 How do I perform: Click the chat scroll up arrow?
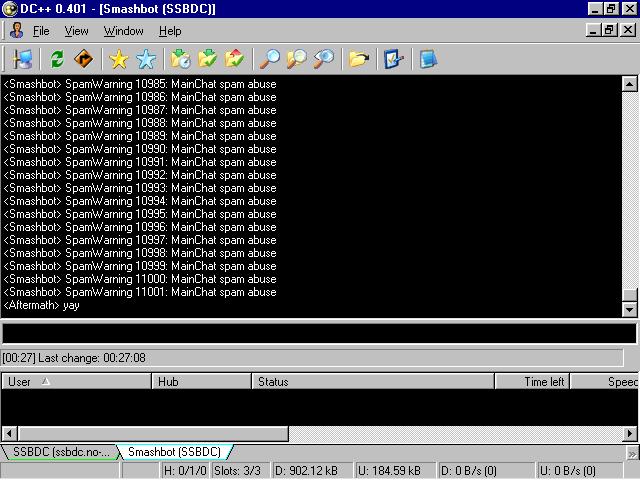629,84
